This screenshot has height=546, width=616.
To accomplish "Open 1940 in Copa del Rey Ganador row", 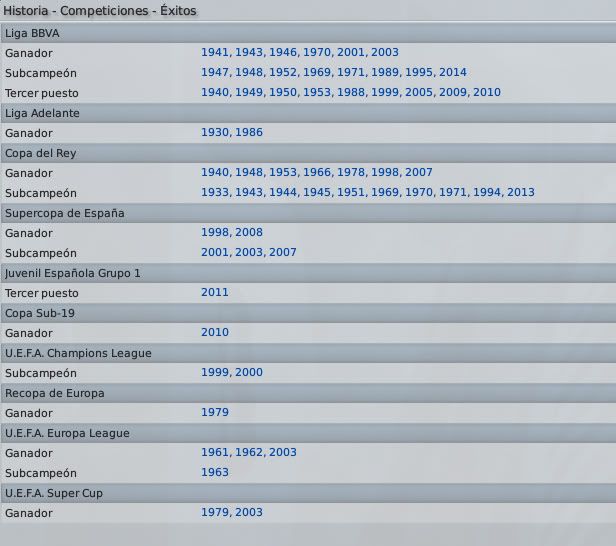I will click(215, 172).
